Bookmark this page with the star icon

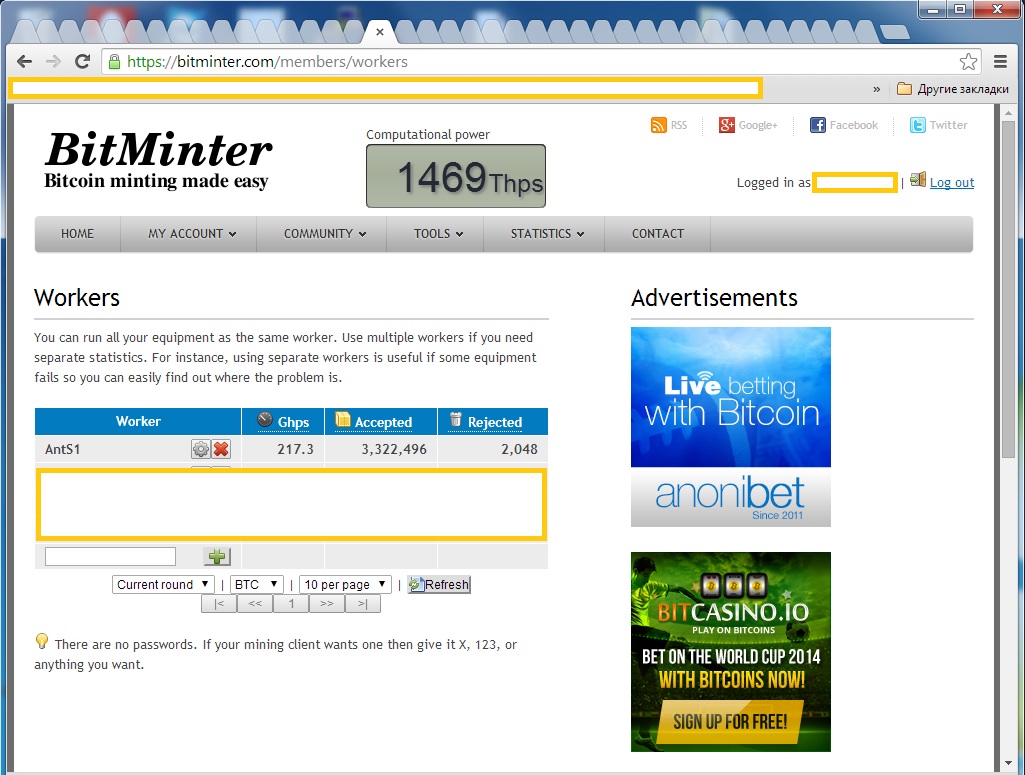click(x=968, y=61)
